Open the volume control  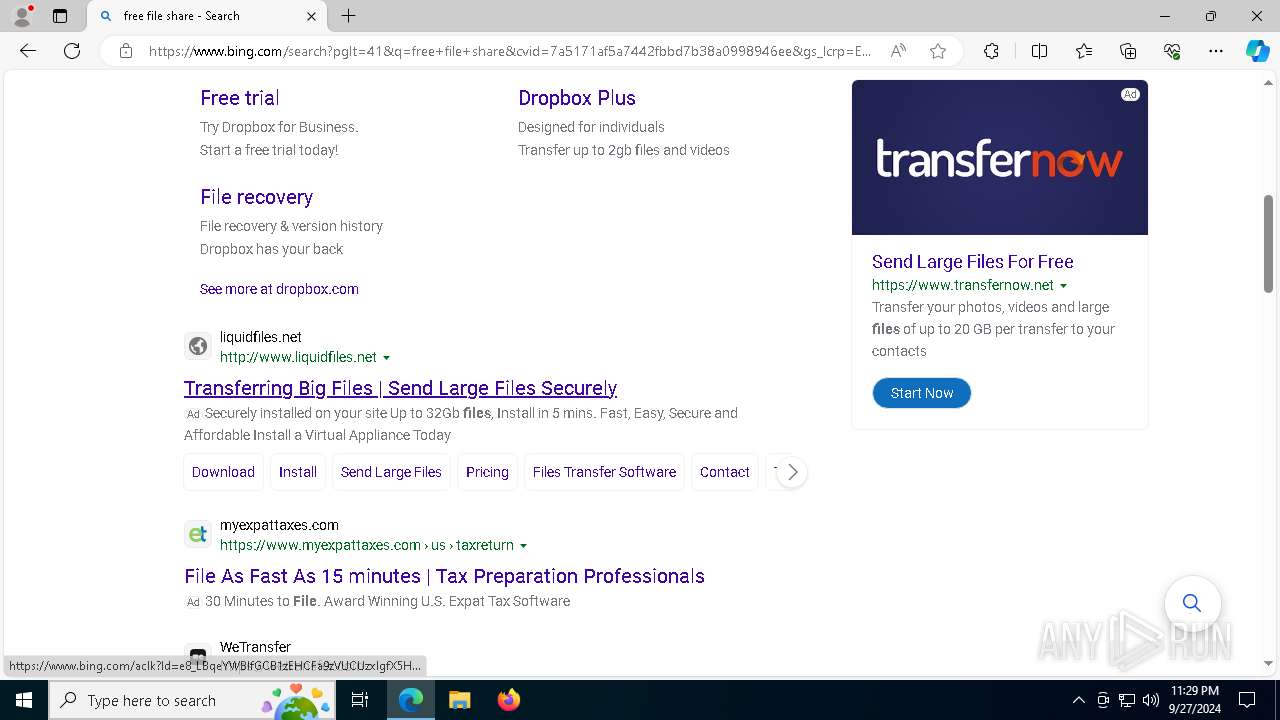pos(1151,700)
